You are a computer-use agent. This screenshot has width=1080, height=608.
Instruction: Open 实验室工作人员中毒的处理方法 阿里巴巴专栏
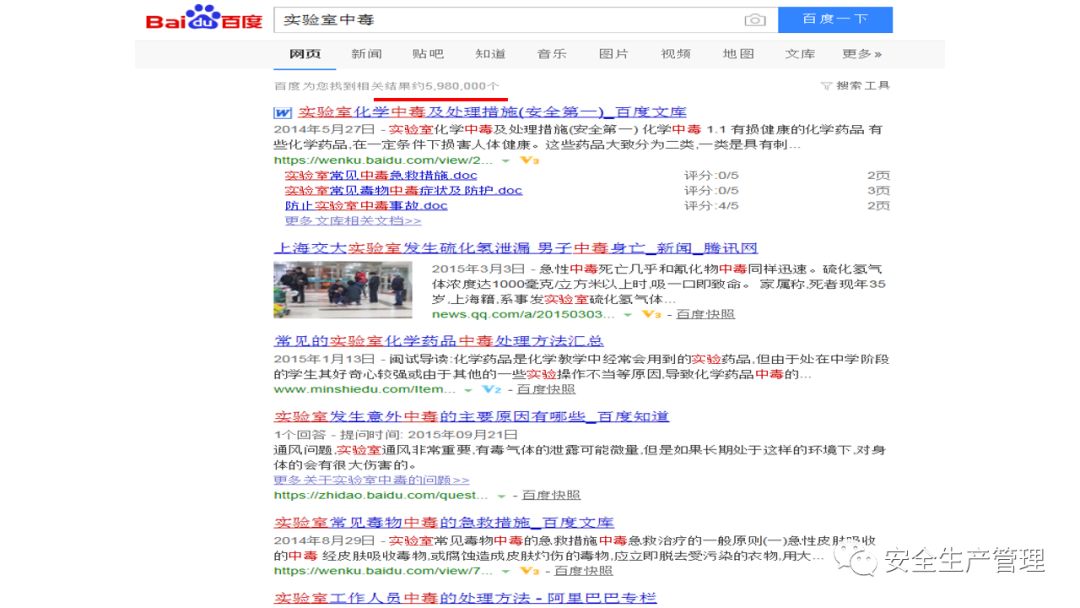coord(465,598)
